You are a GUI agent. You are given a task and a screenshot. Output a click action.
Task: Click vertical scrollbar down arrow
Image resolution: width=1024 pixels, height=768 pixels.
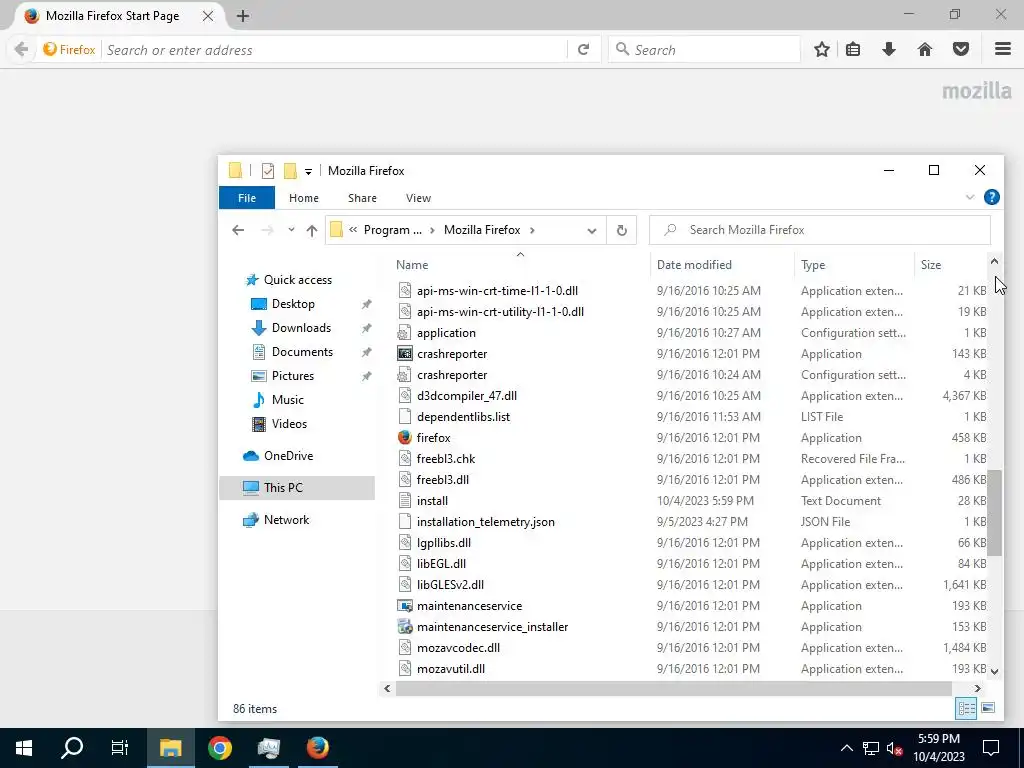994,671
